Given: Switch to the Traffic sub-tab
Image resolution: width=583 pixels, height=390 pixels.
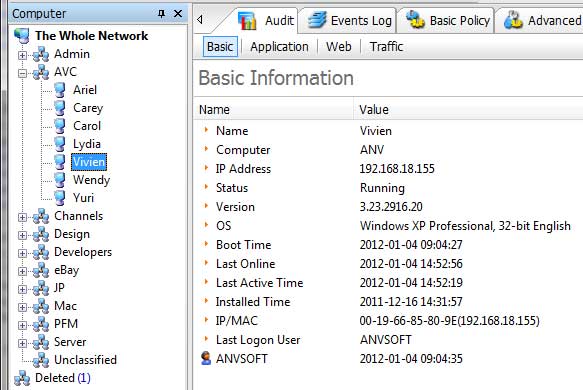Looking at the screenshot, I should [386, 47].
